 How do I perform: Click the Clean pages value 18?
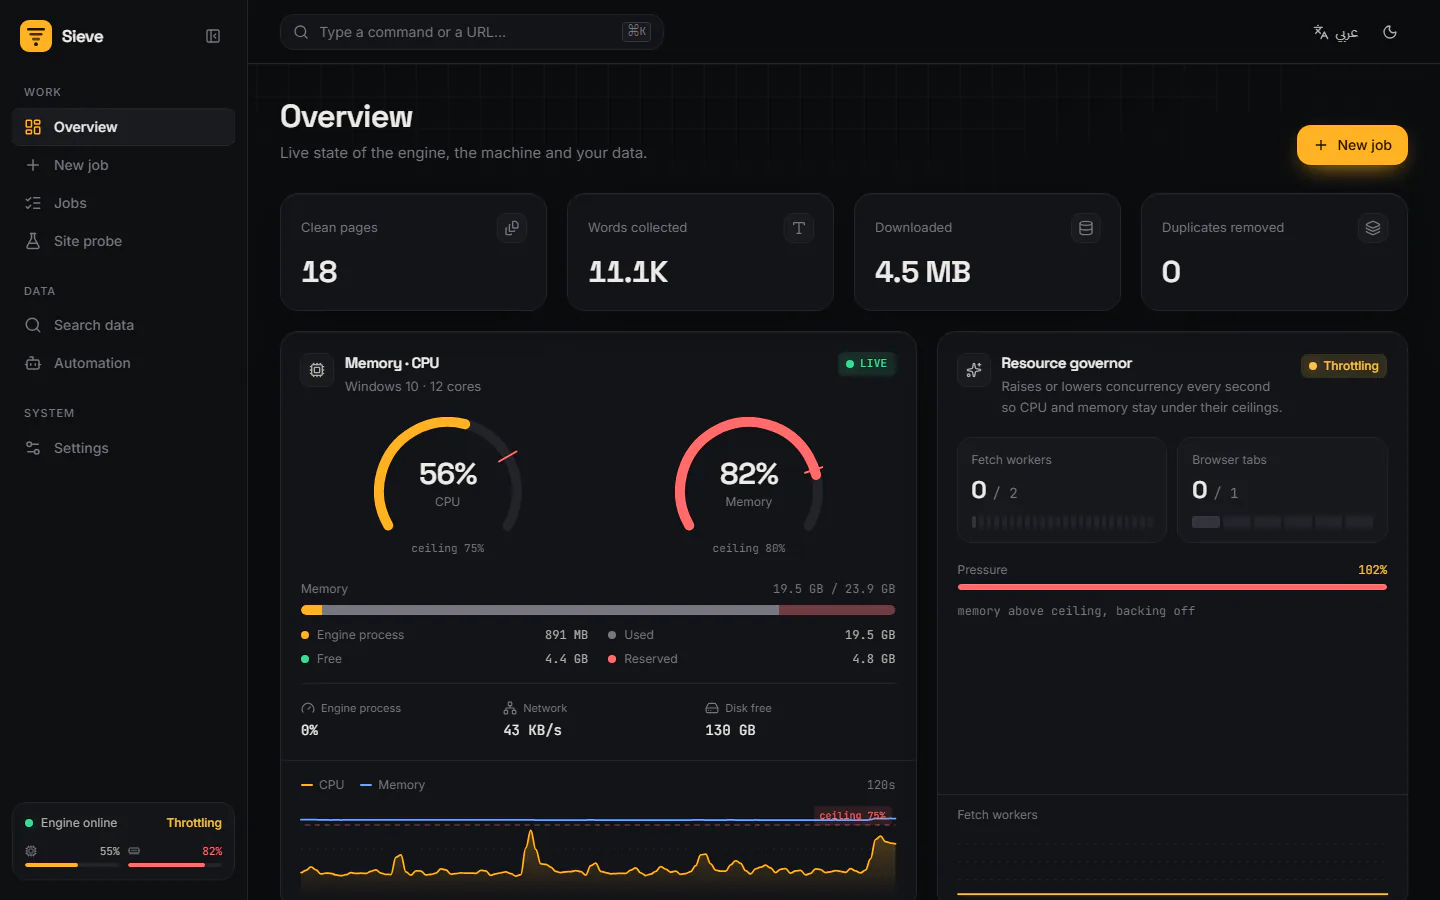[x=320, y=272]
